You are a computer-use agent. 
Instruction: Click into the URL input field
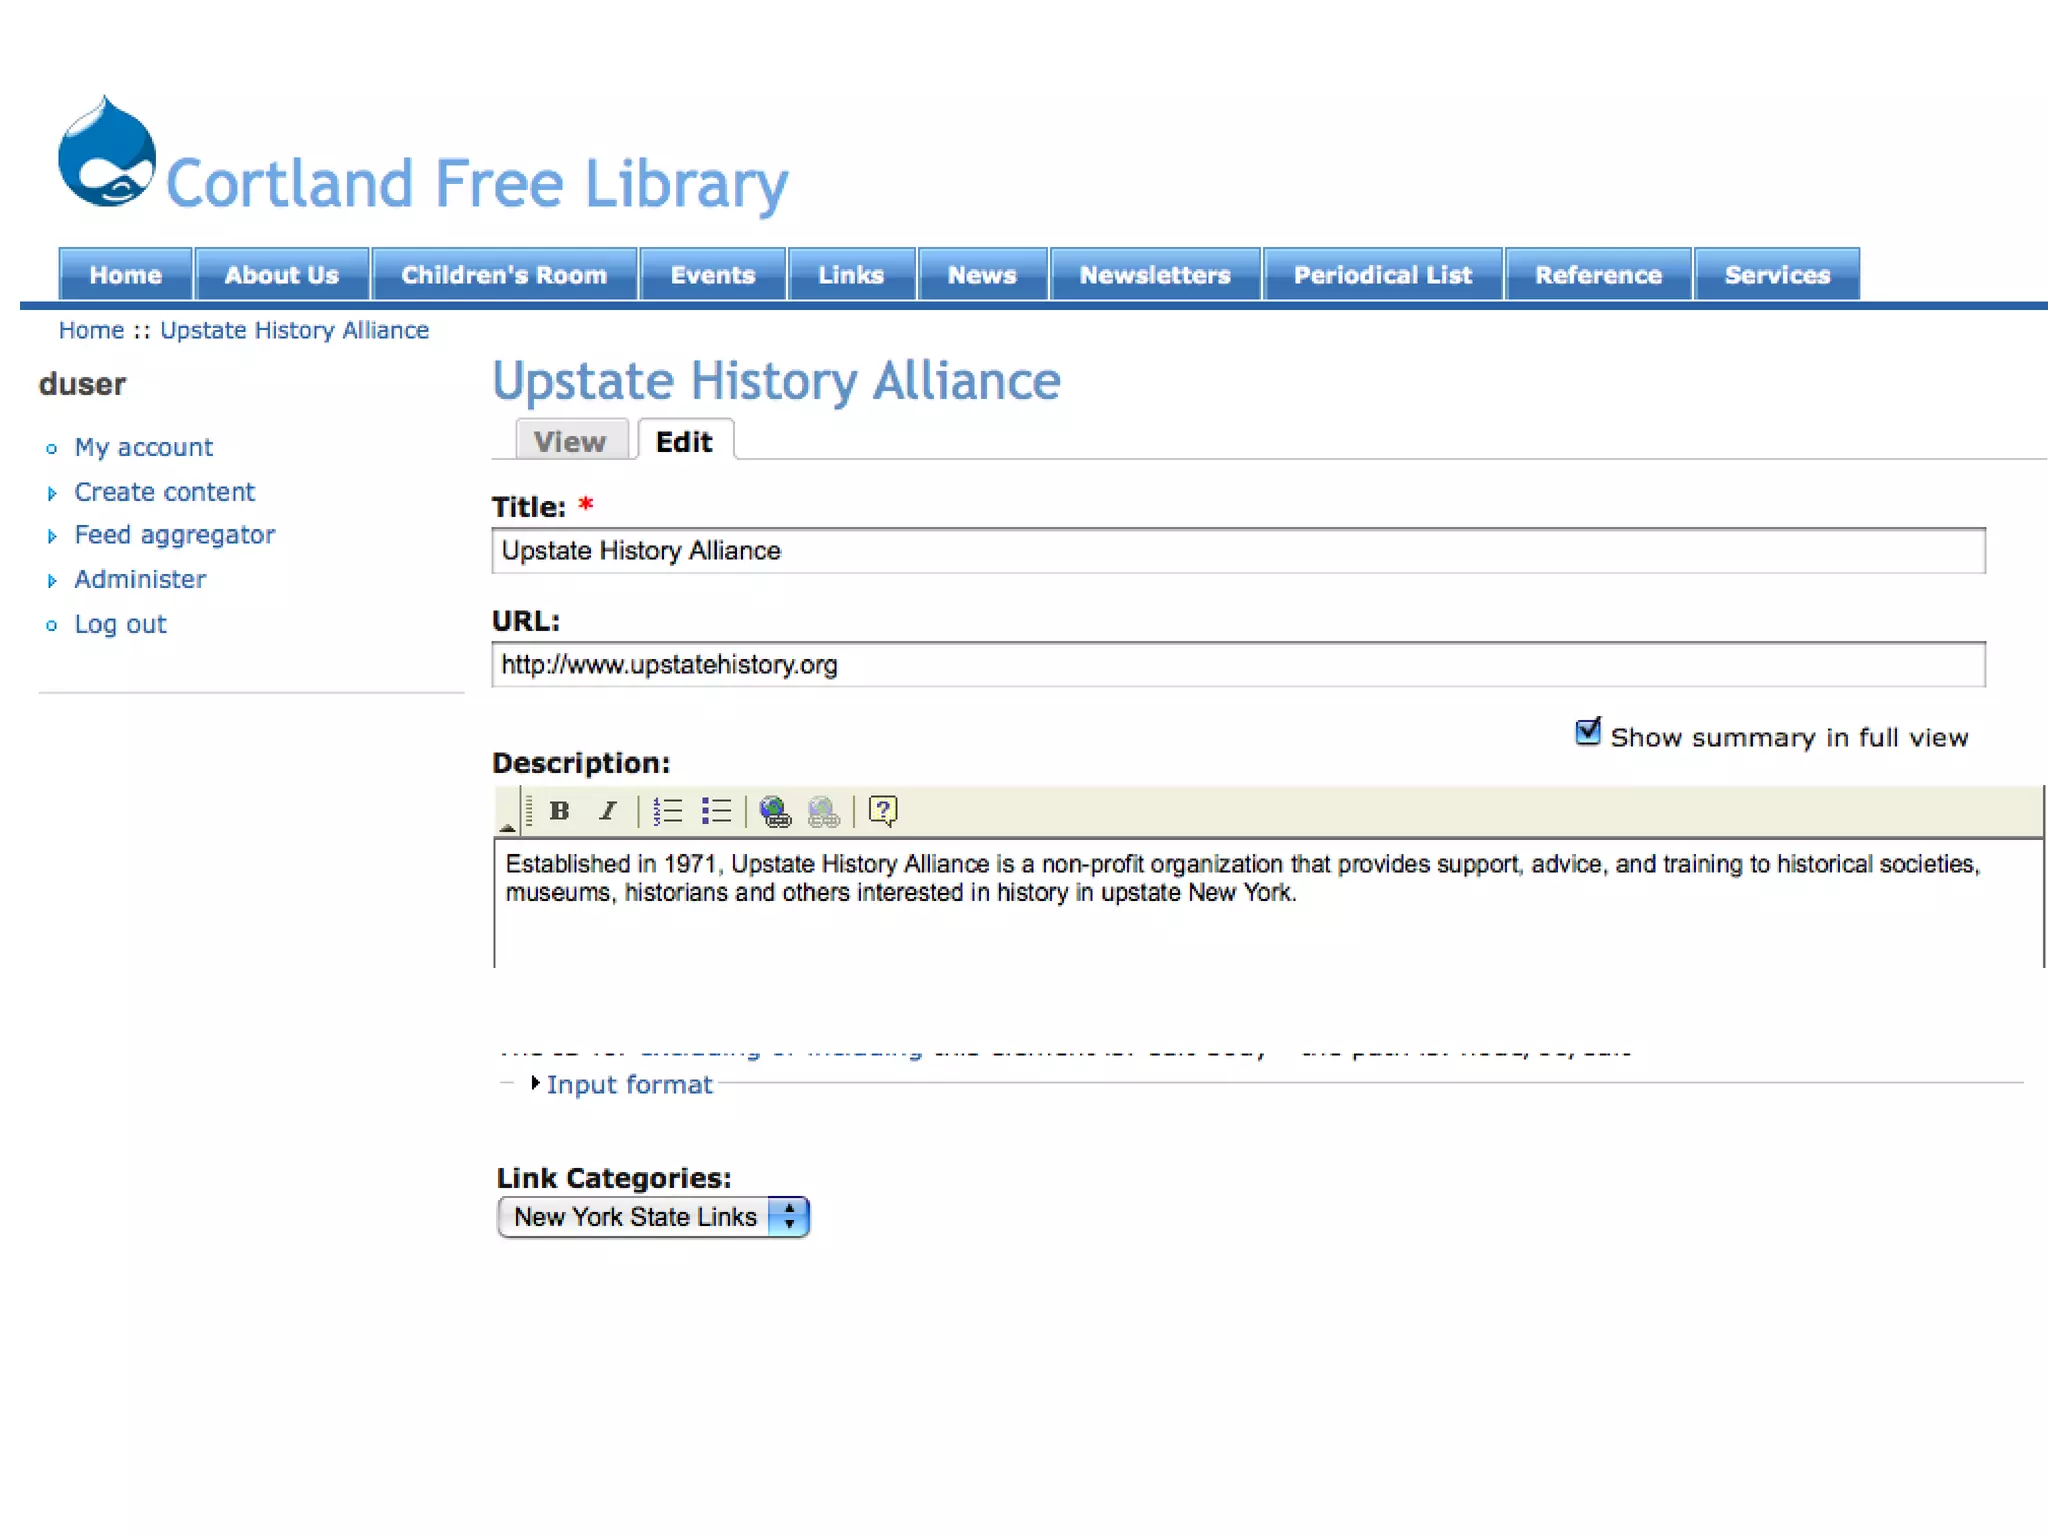click(1238, 665)
